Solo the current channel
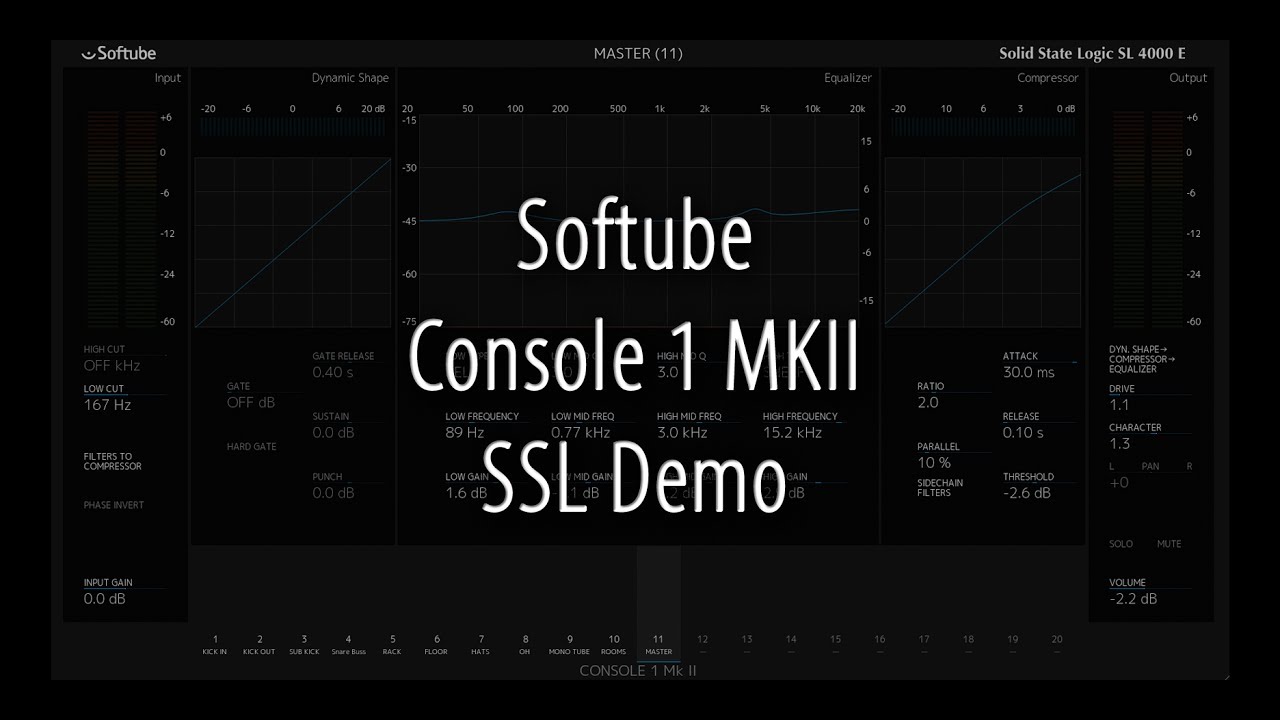 pos(1121,544)
